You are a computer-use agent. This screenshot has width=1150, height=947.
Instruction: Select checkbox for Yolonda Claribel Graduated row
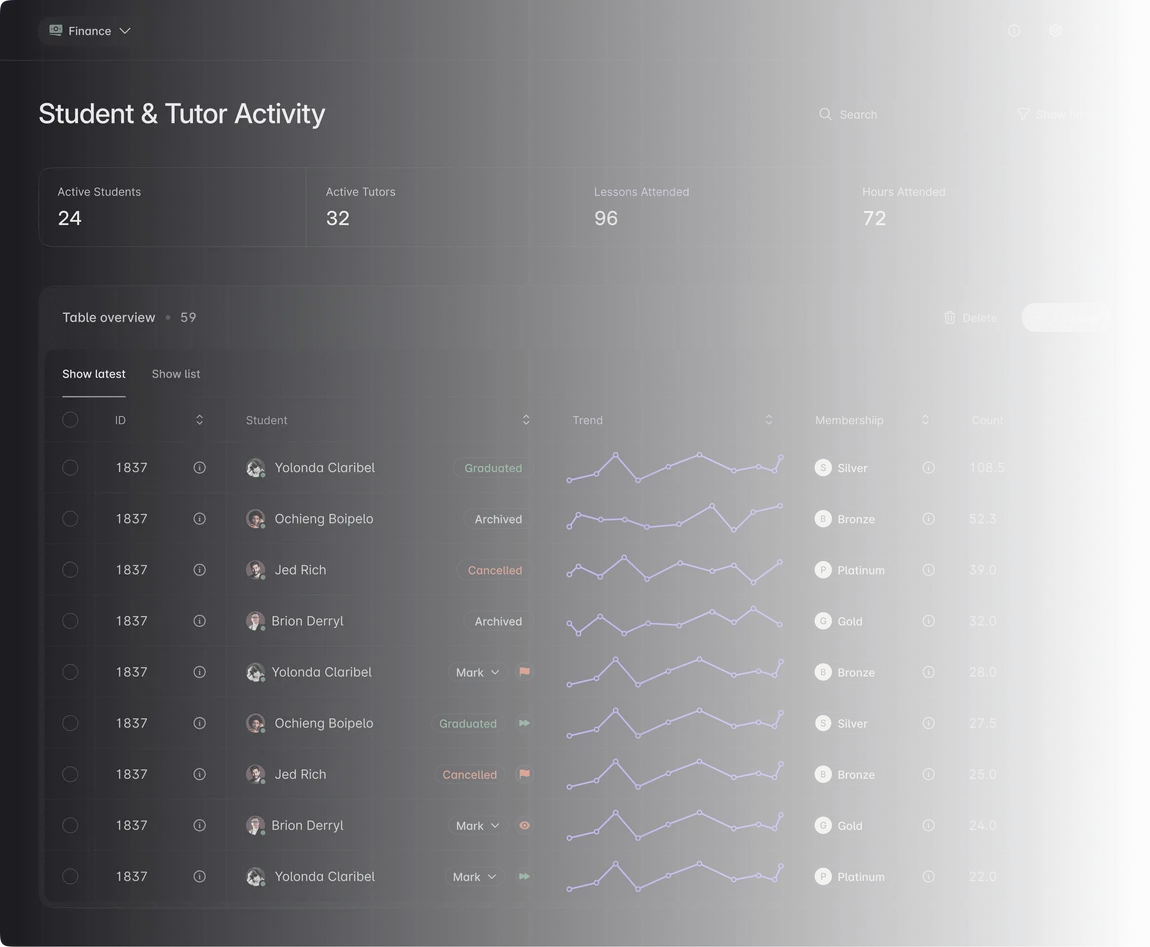click(x=70, y=467)
